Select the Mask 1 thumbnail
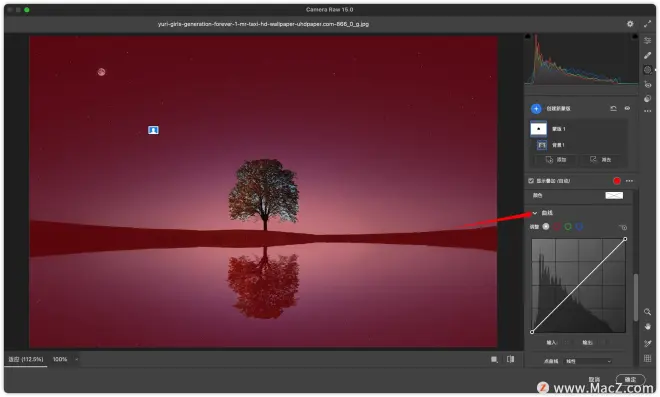 click(x=538, y=129)
